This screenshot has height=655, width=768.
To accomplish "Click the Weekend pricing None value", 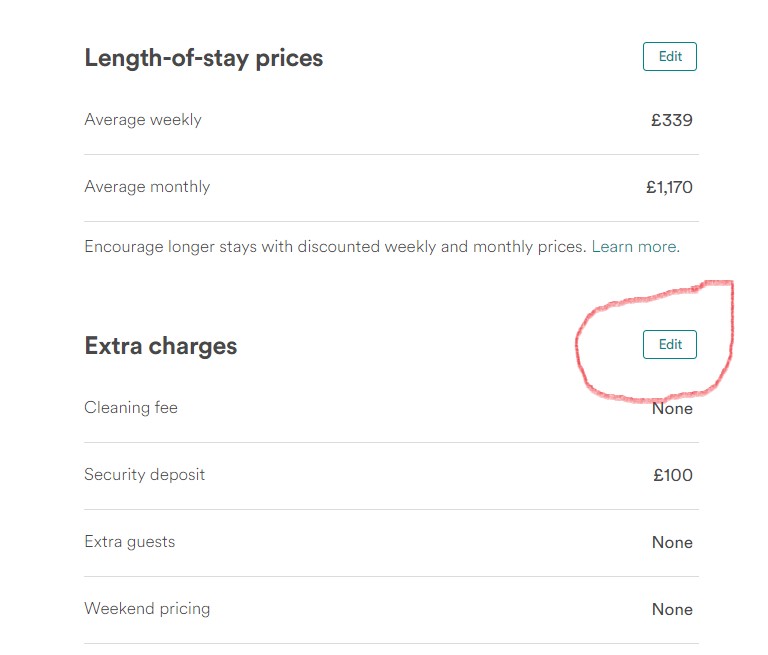I will tap(672, 609).
